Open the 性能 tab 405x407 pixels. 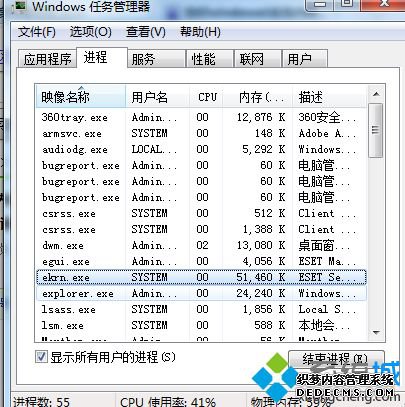[x=210, y=59]
